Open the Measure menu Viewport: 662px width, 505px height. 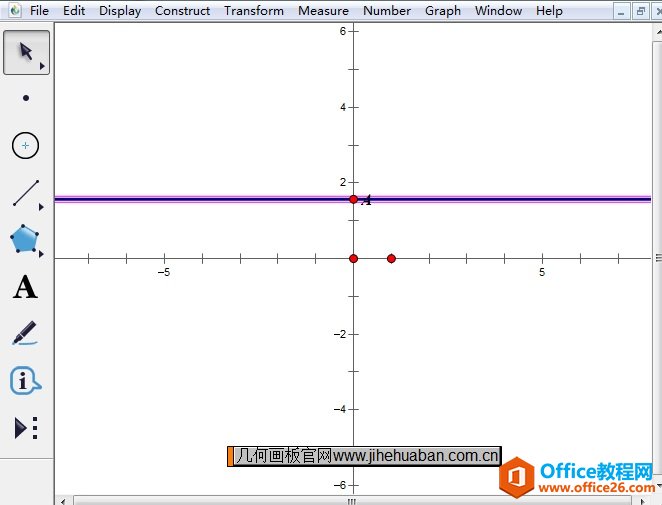[323, 11]
